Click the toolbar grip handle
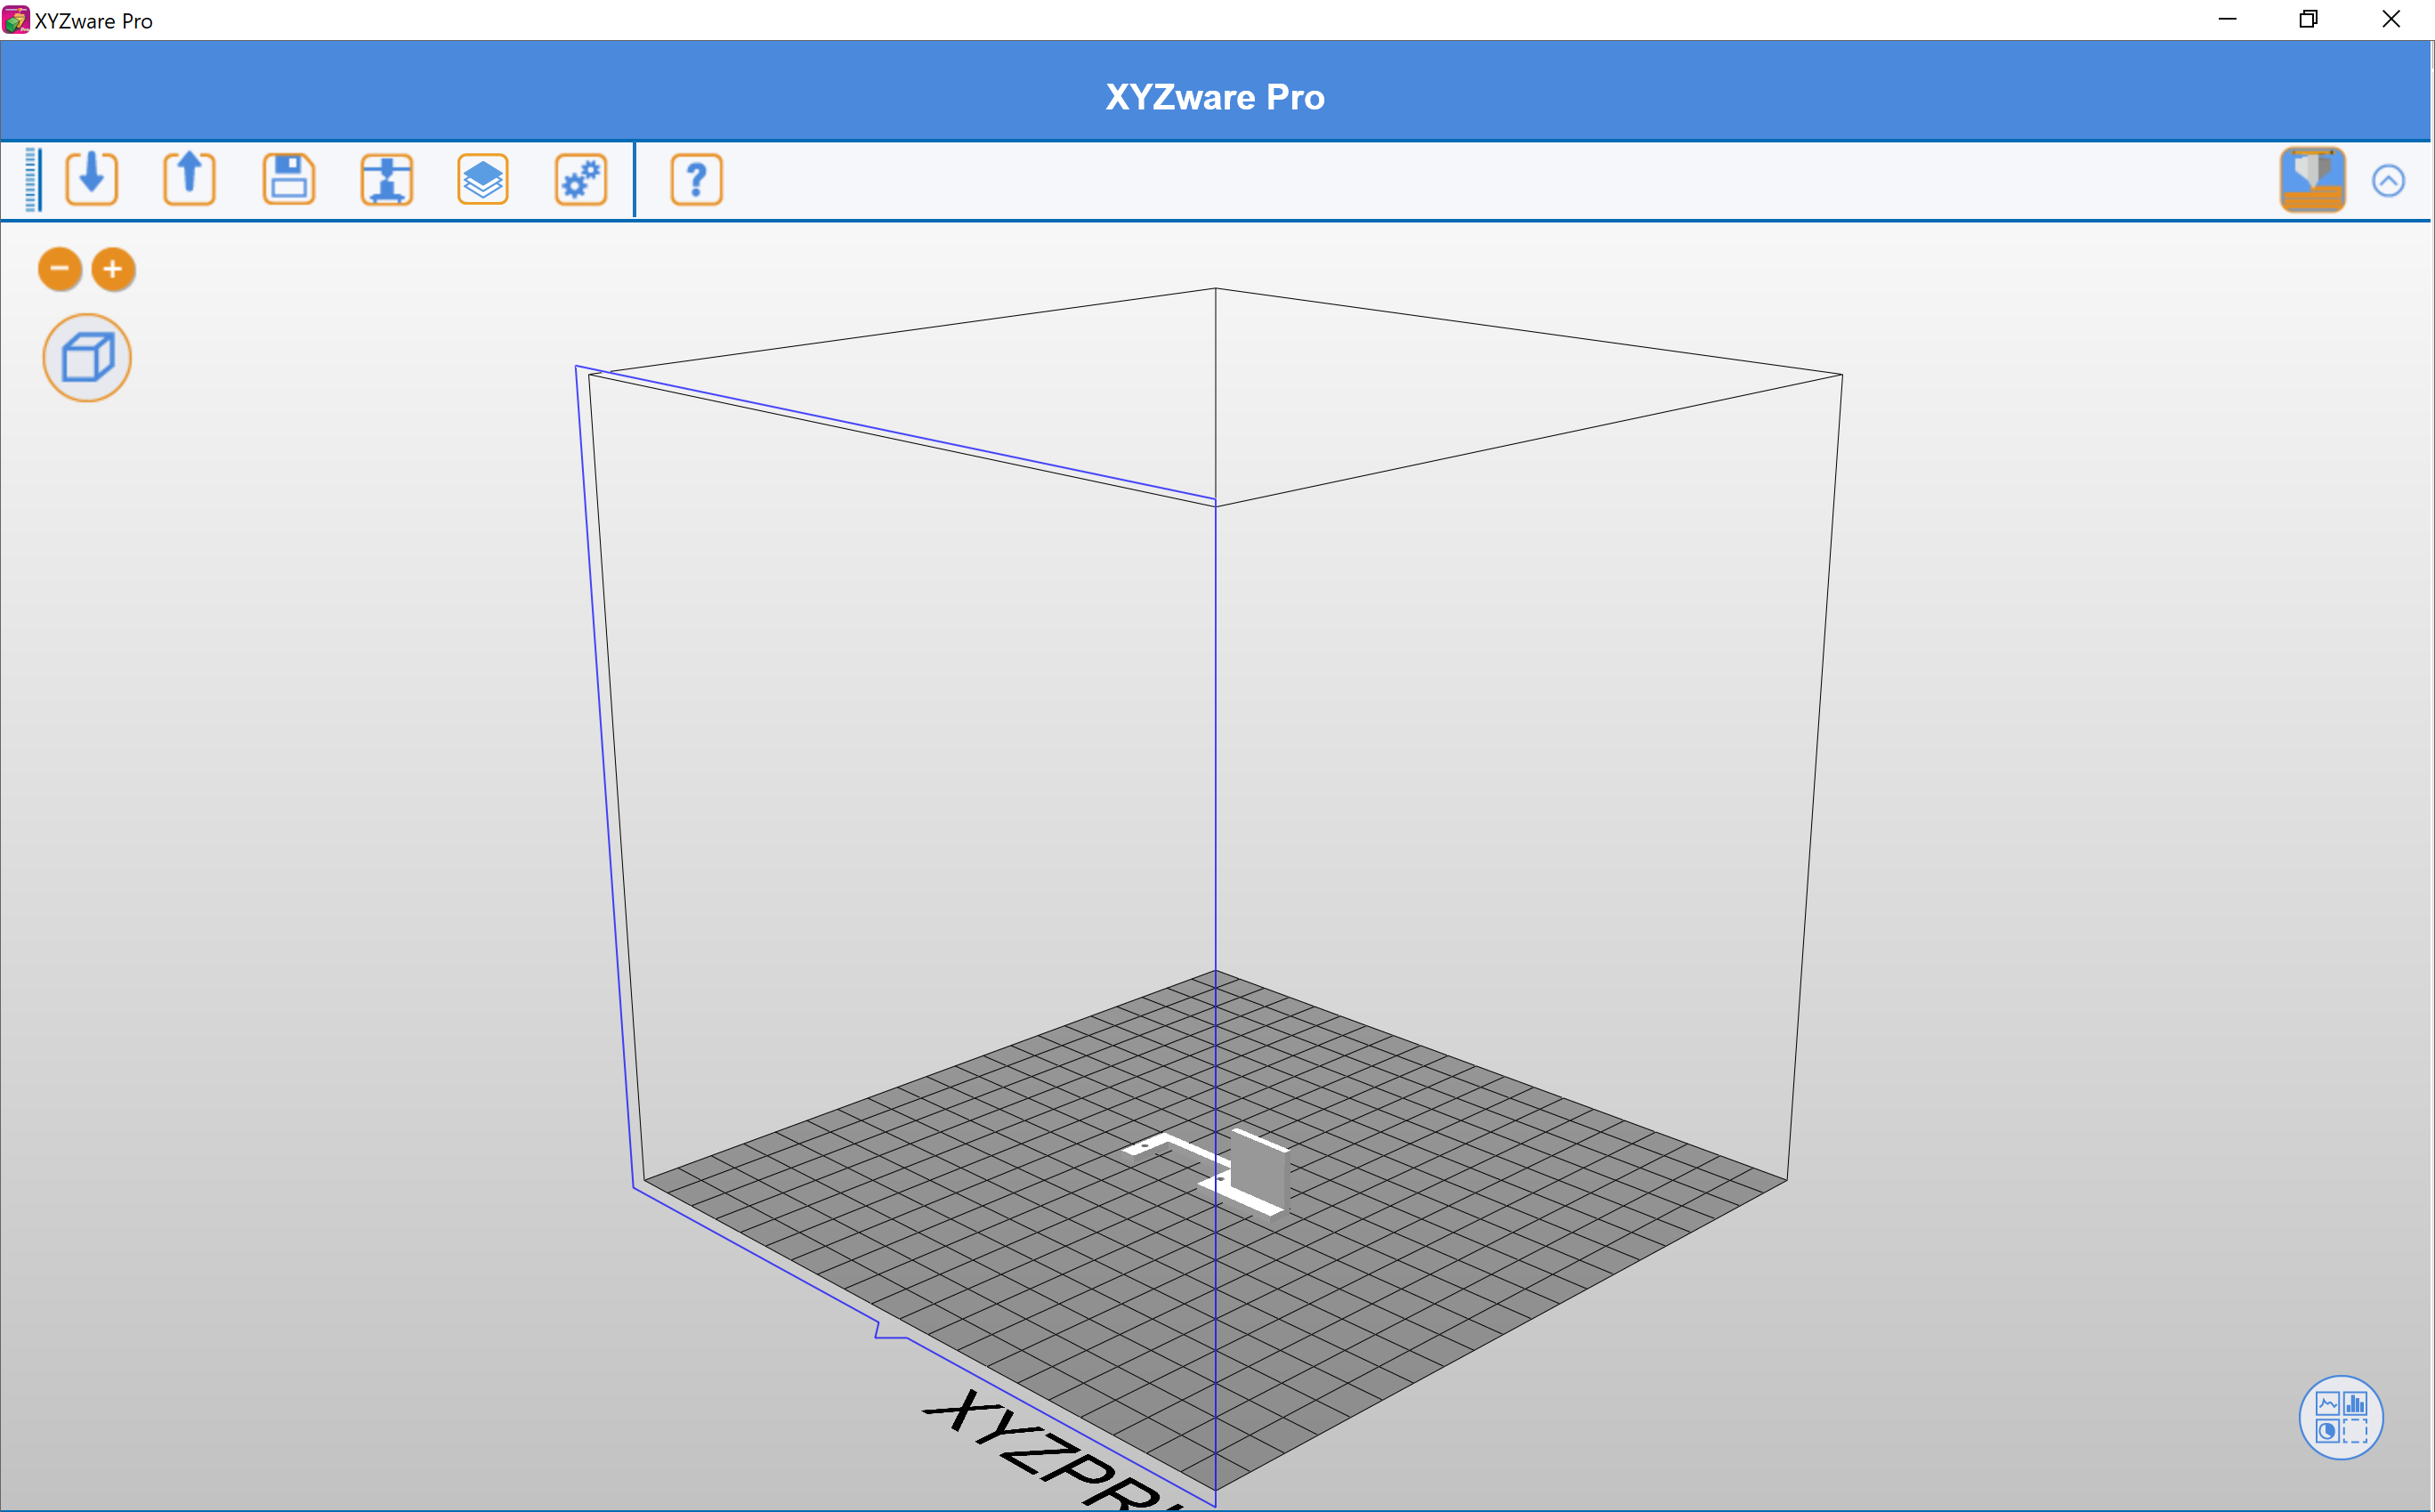 (32, 180)
